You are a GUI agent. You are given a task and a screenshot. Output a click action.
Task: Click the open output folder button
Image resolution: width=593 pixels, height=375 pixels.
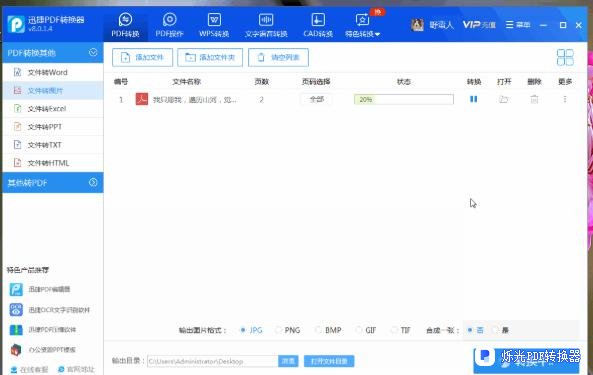pyautogui.click(x=329, y=361)
